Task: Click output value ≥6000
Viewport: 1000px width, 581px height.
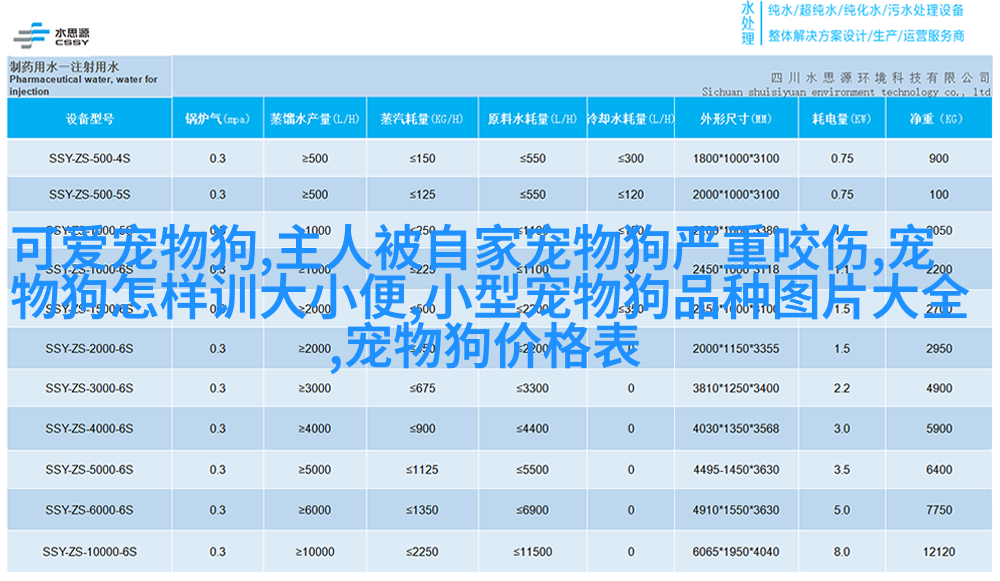Action: tap(315, 510)
